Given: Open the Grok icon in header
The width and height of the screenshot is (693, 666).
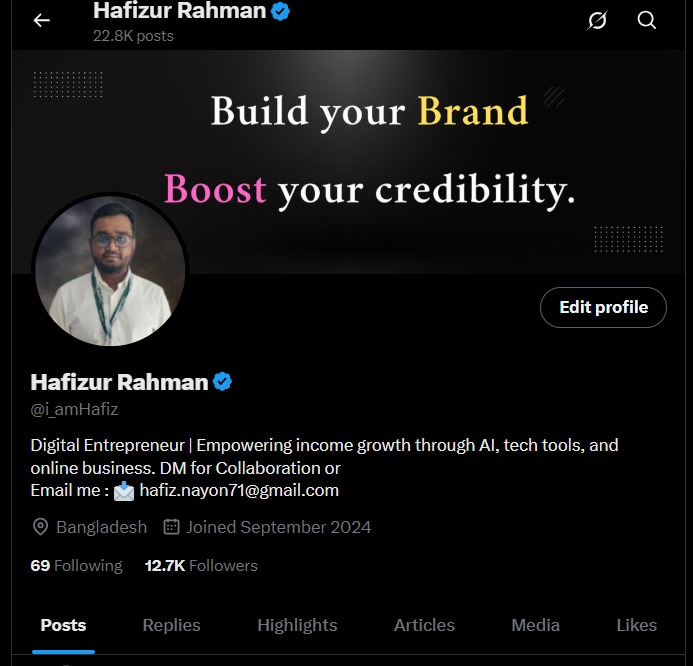Looking at the screenshot, I should 597,20.
